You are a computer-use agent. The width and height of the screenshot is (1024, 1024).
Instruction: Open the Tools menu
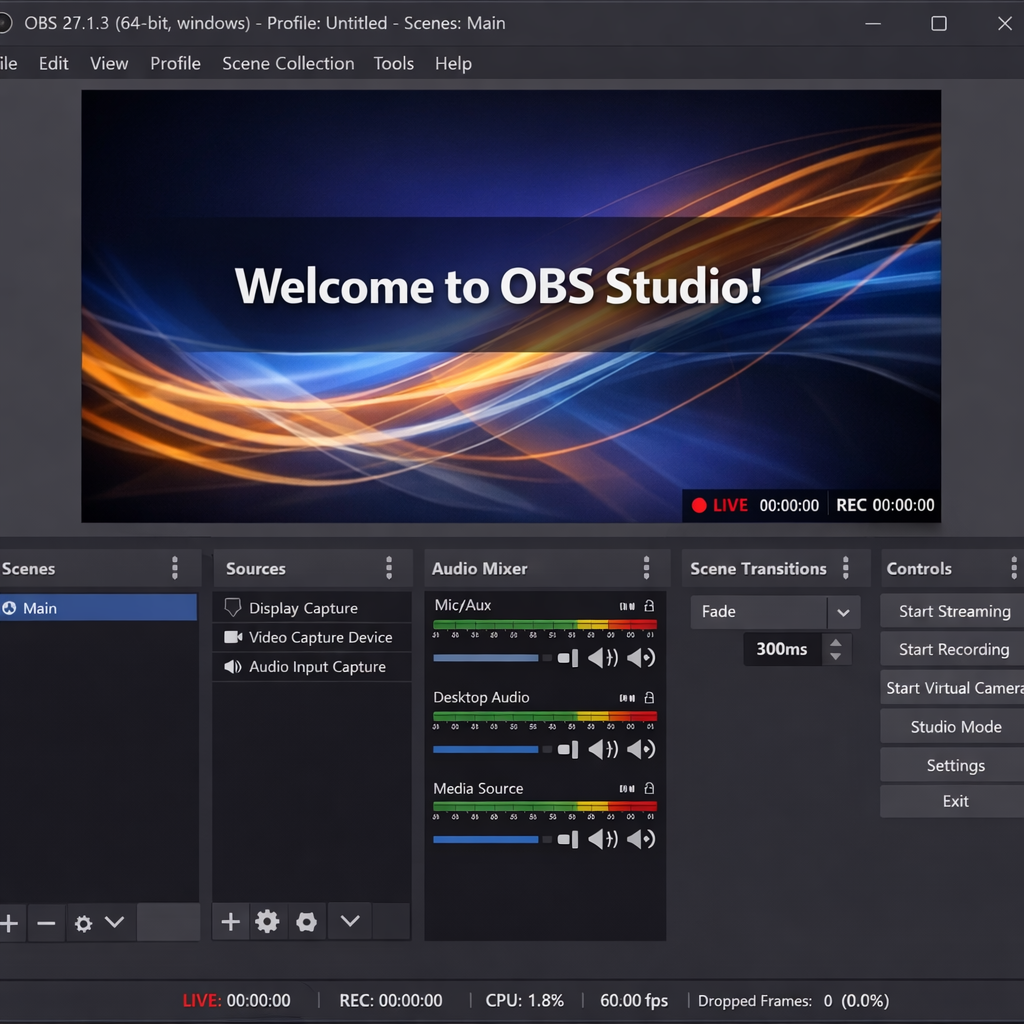393,63
